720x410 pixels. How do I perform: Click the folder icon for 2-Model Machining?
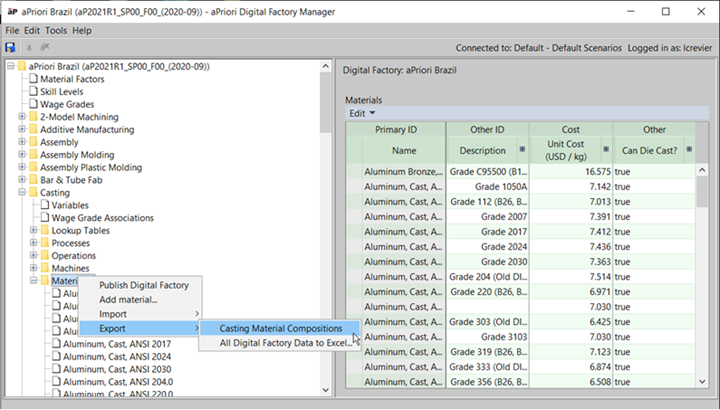point(33,117)
